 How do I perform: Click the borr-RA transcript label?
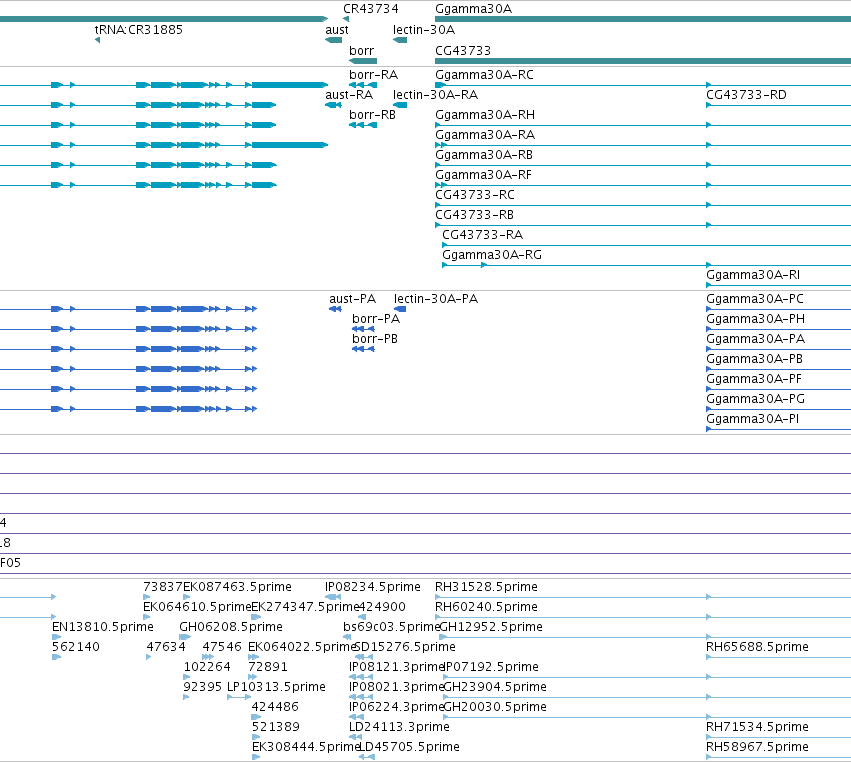point(373,75)
